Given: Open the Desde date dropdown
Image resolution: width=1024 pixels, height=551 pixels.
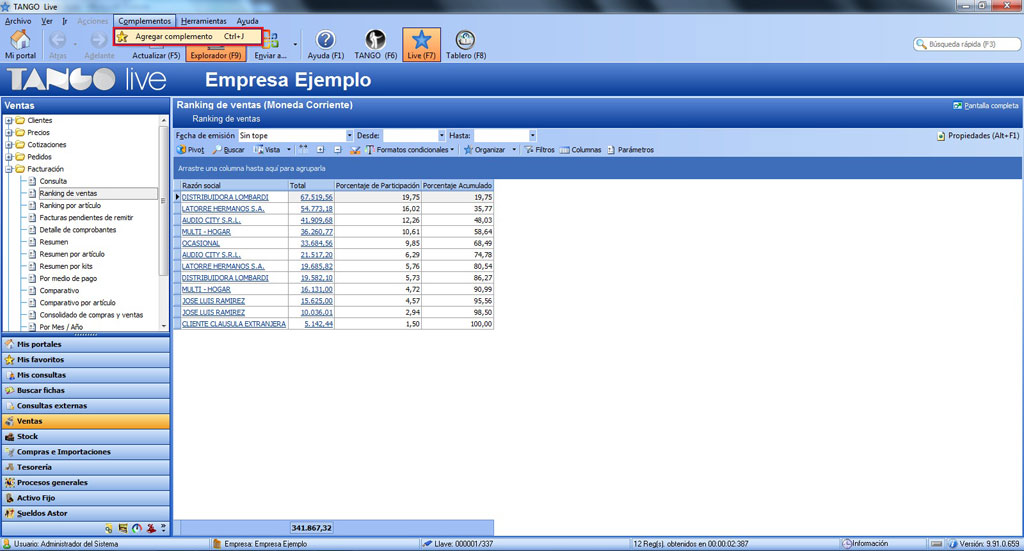Looking at the screenshot, I should tap(442, 135).
